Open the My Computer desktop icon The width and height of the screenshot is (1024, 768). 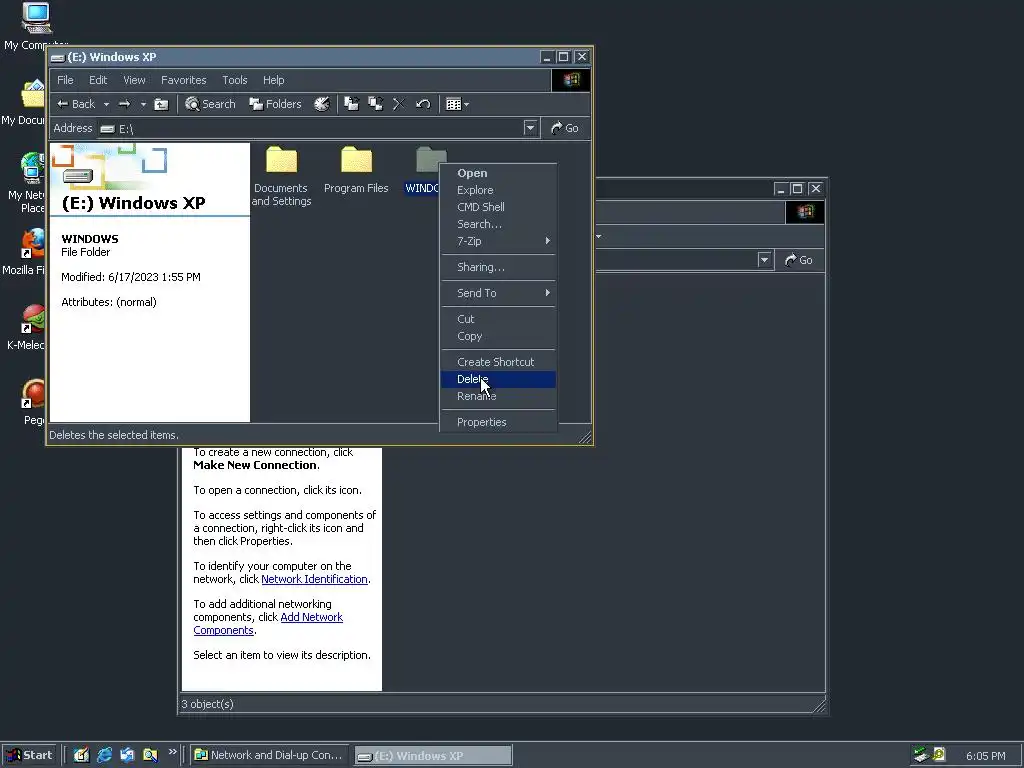click(x=35, y=26)
